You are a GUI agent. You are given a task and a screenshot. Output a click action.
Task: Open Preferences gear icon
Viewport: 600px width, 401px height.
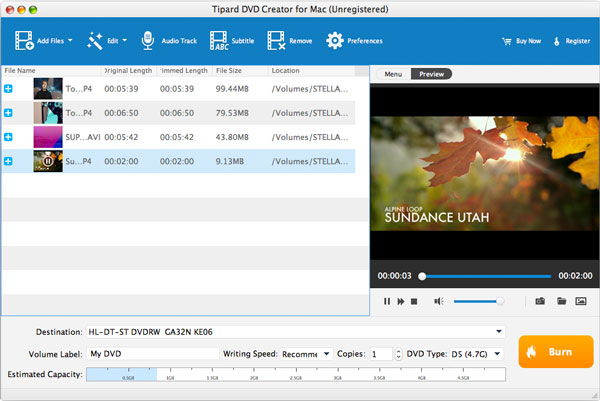point(335,41)
